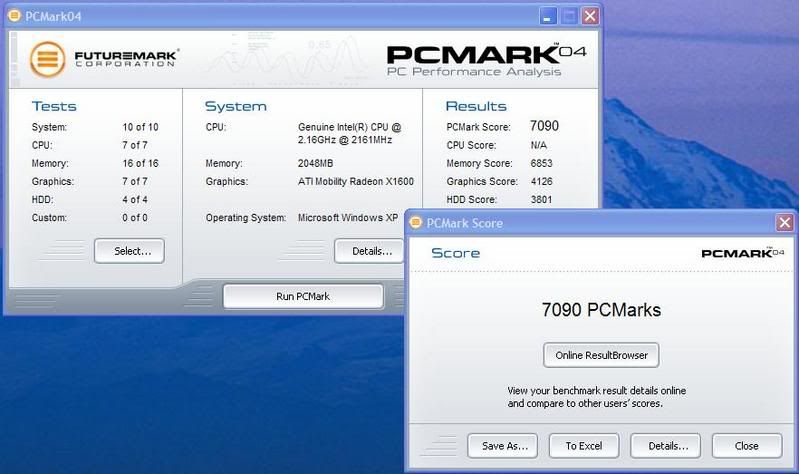Close the PCMark Score dialog via X
Viewport: 799px width, 474px height.
[x=785, y=223]
